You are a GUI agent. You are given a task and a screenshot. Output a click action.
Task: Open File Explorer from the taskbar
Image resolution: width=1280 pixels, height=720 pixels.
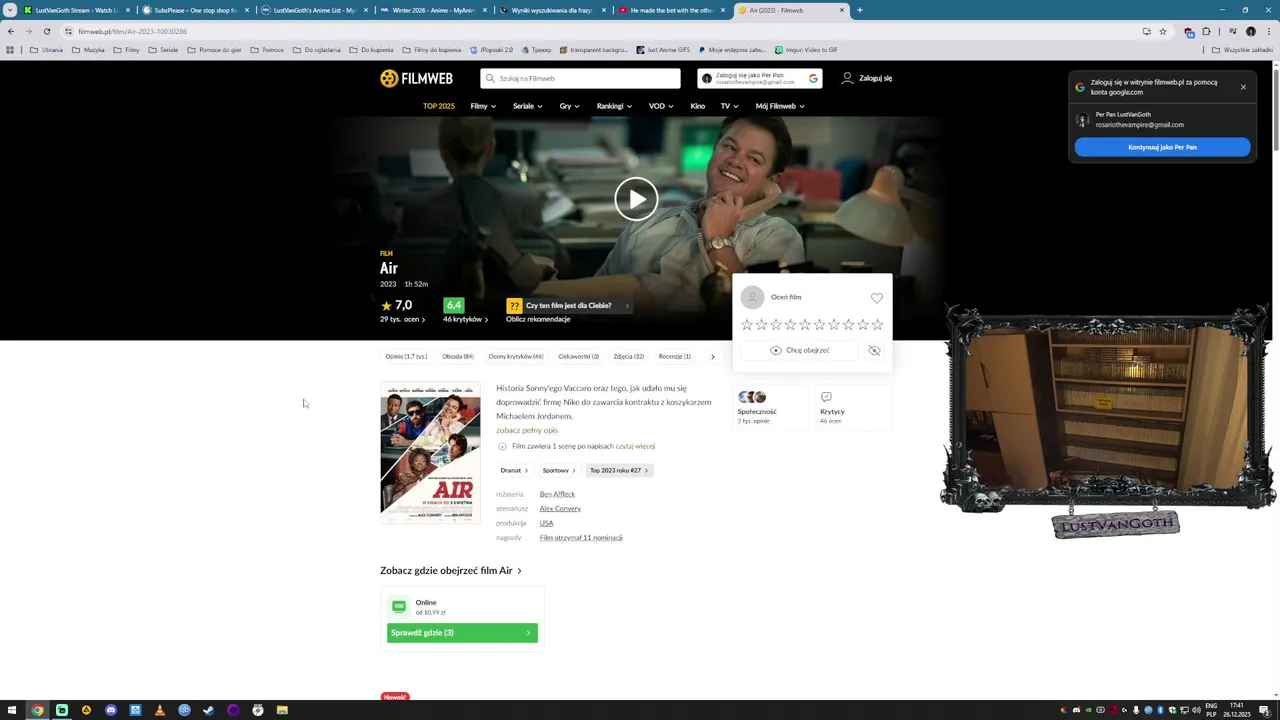click(x=282, y=710)
